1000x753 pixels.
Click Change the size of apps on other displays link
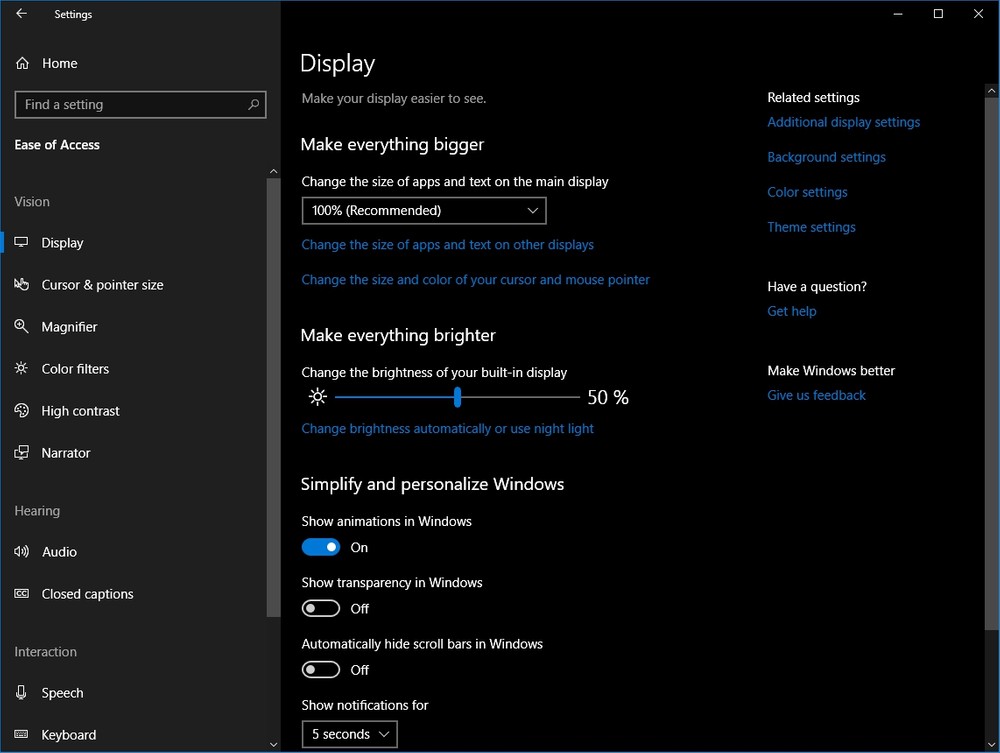pos(447,245)
